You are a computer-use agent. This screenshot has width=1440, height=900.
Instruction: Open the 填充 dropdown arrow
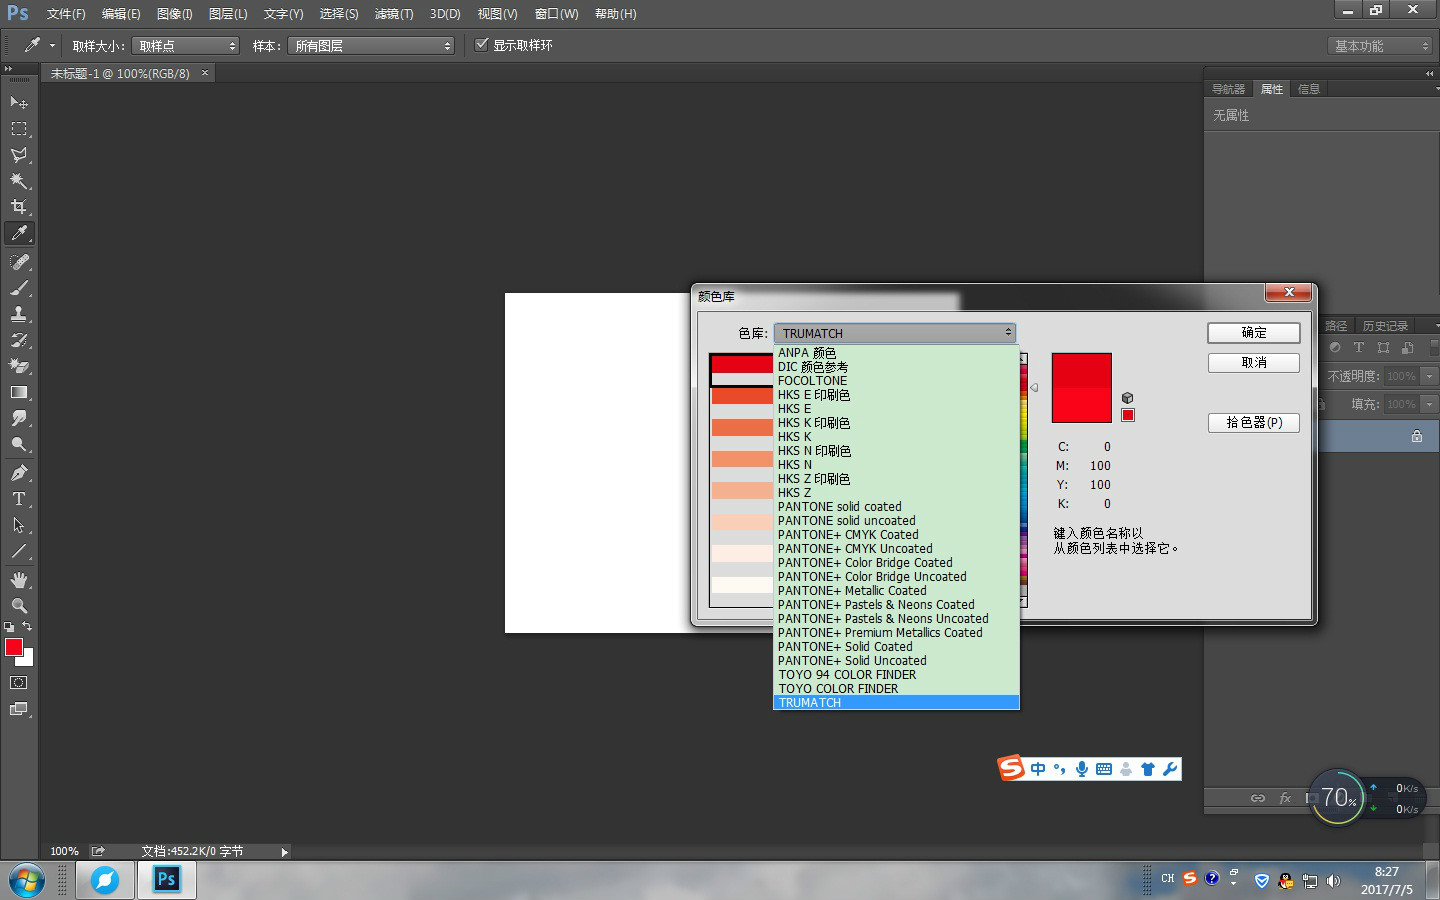[x=1428, y=404]
